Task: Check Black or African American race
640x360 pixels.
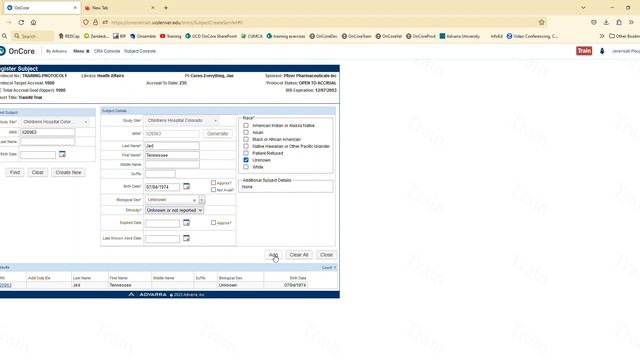Action: (x=246, y=139)
